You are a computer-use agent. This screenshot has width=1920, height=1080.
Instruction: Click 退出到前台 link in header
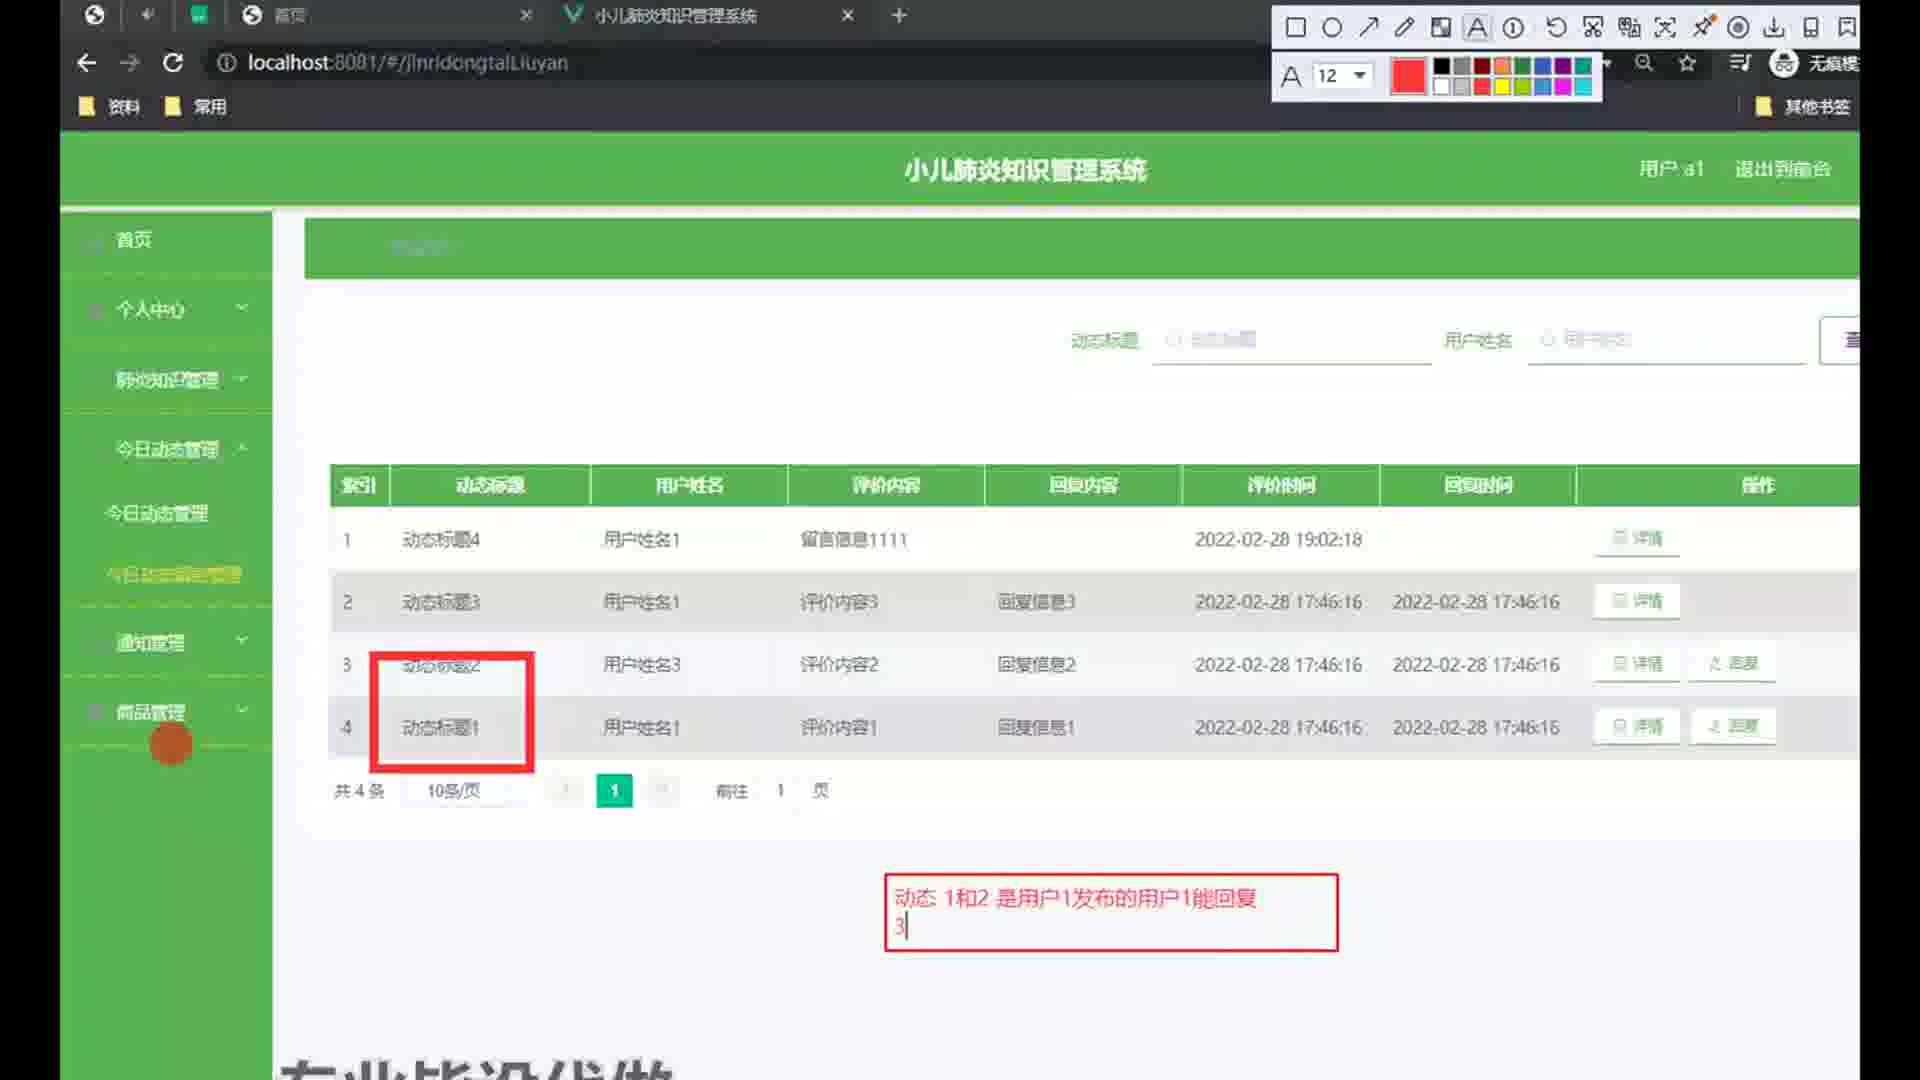pyautogui.click(x=1782, y=169)
